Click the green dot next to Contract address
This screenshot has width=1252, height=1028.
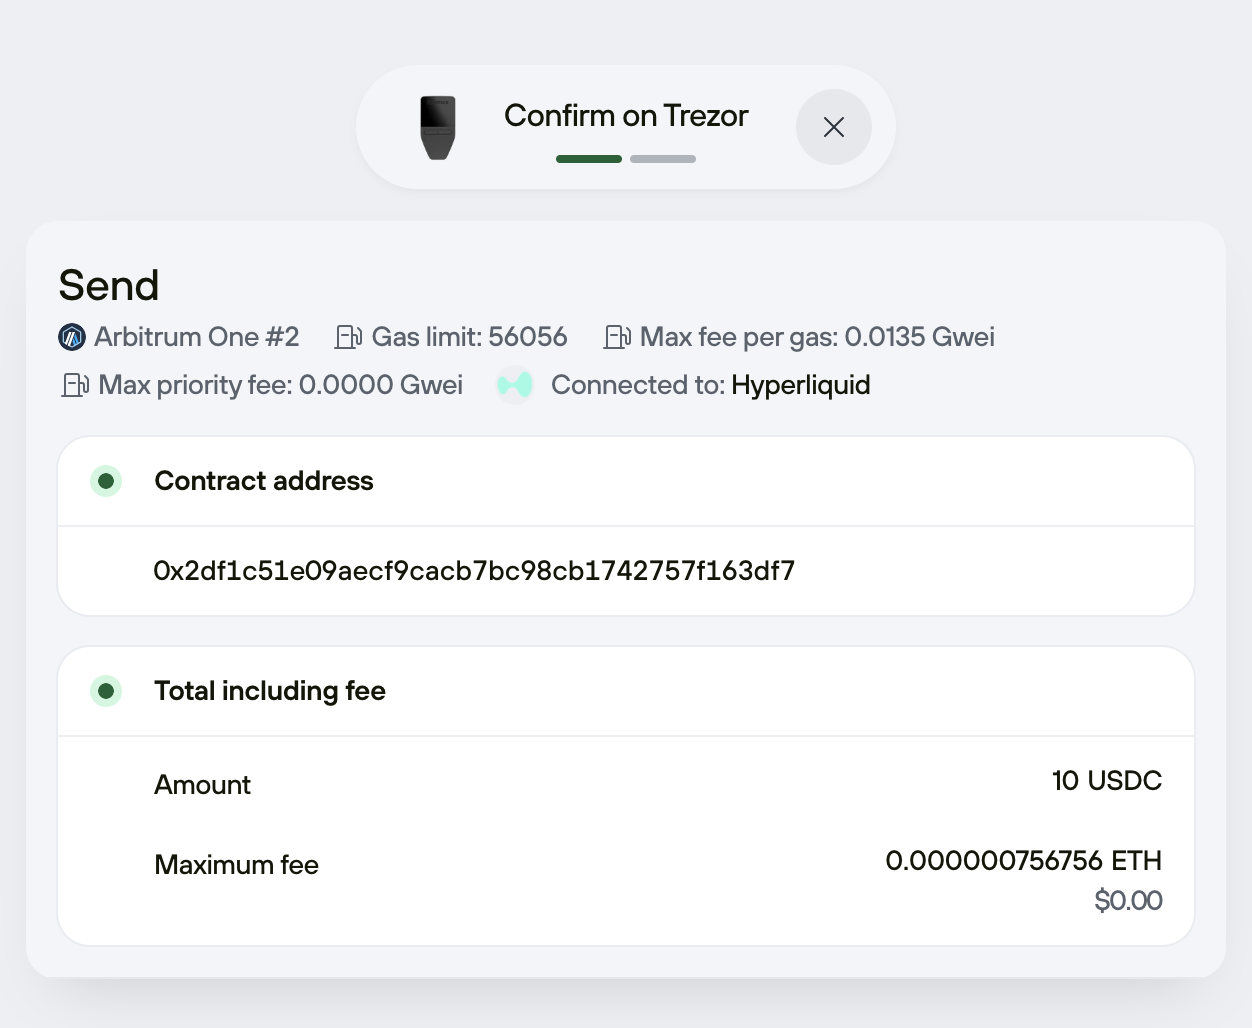tap(106, 481)
